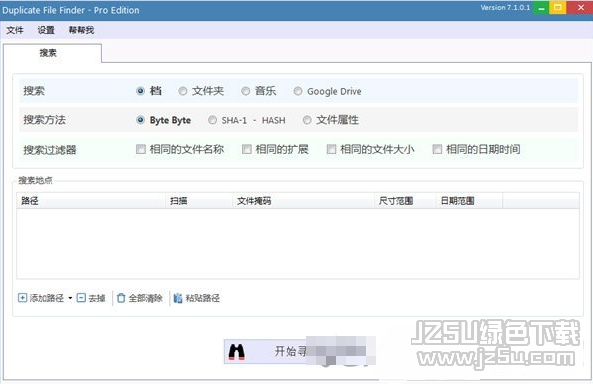
Task: Click the 搜索方法 row label
Action: (x=45, y=120)
